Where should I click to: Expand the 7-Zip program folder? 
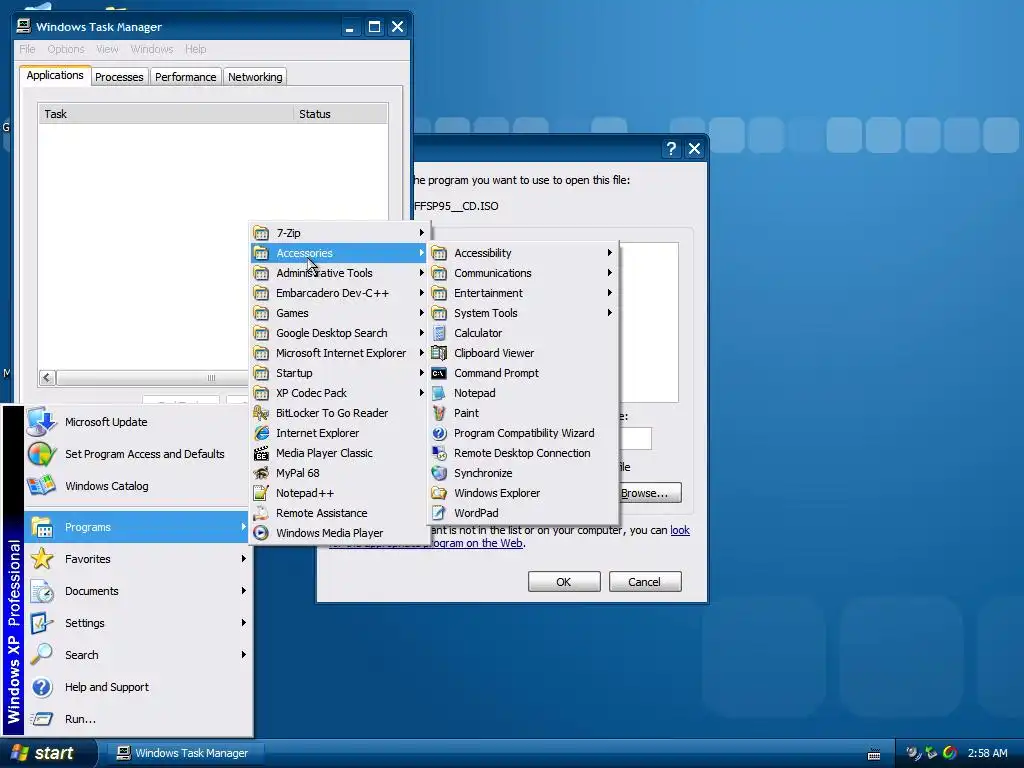tap(339, 233)
